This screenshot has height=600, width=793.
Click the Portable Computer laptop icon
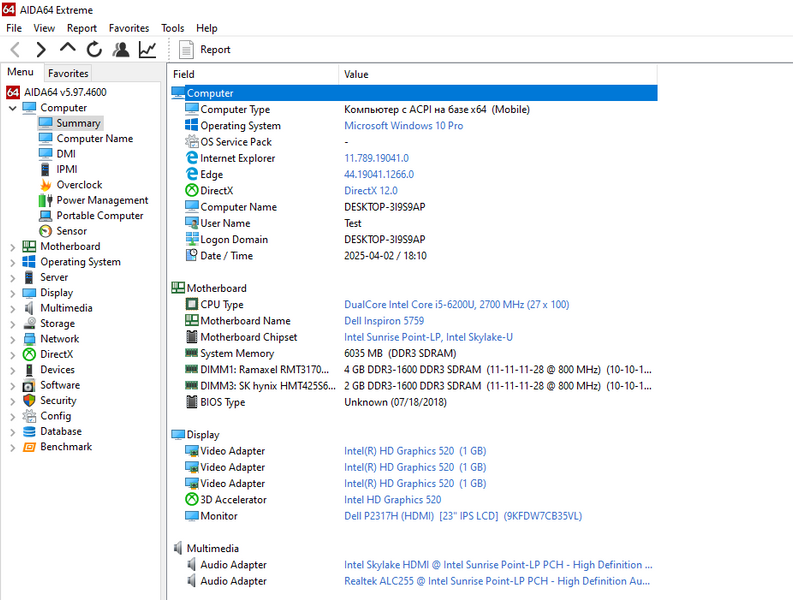[46, 216]
